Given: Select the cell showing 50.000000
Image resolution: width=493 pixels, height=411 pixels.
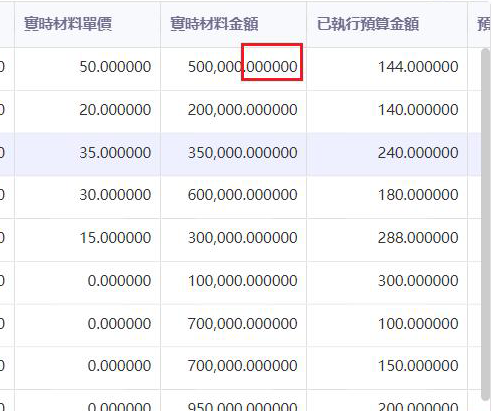Looking at the screenshot, I should point(87,67).
